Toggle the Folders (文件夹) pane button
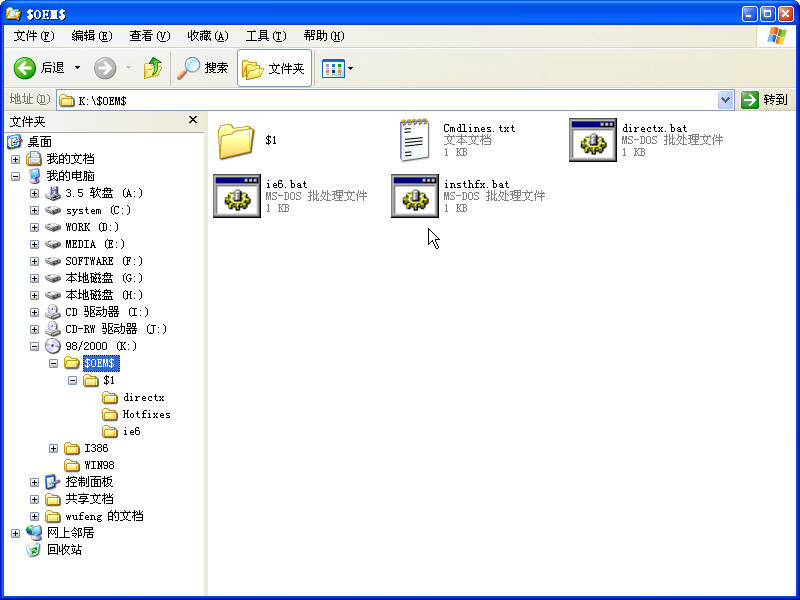This screenshot has width=800, height=600. coord(274,68)
